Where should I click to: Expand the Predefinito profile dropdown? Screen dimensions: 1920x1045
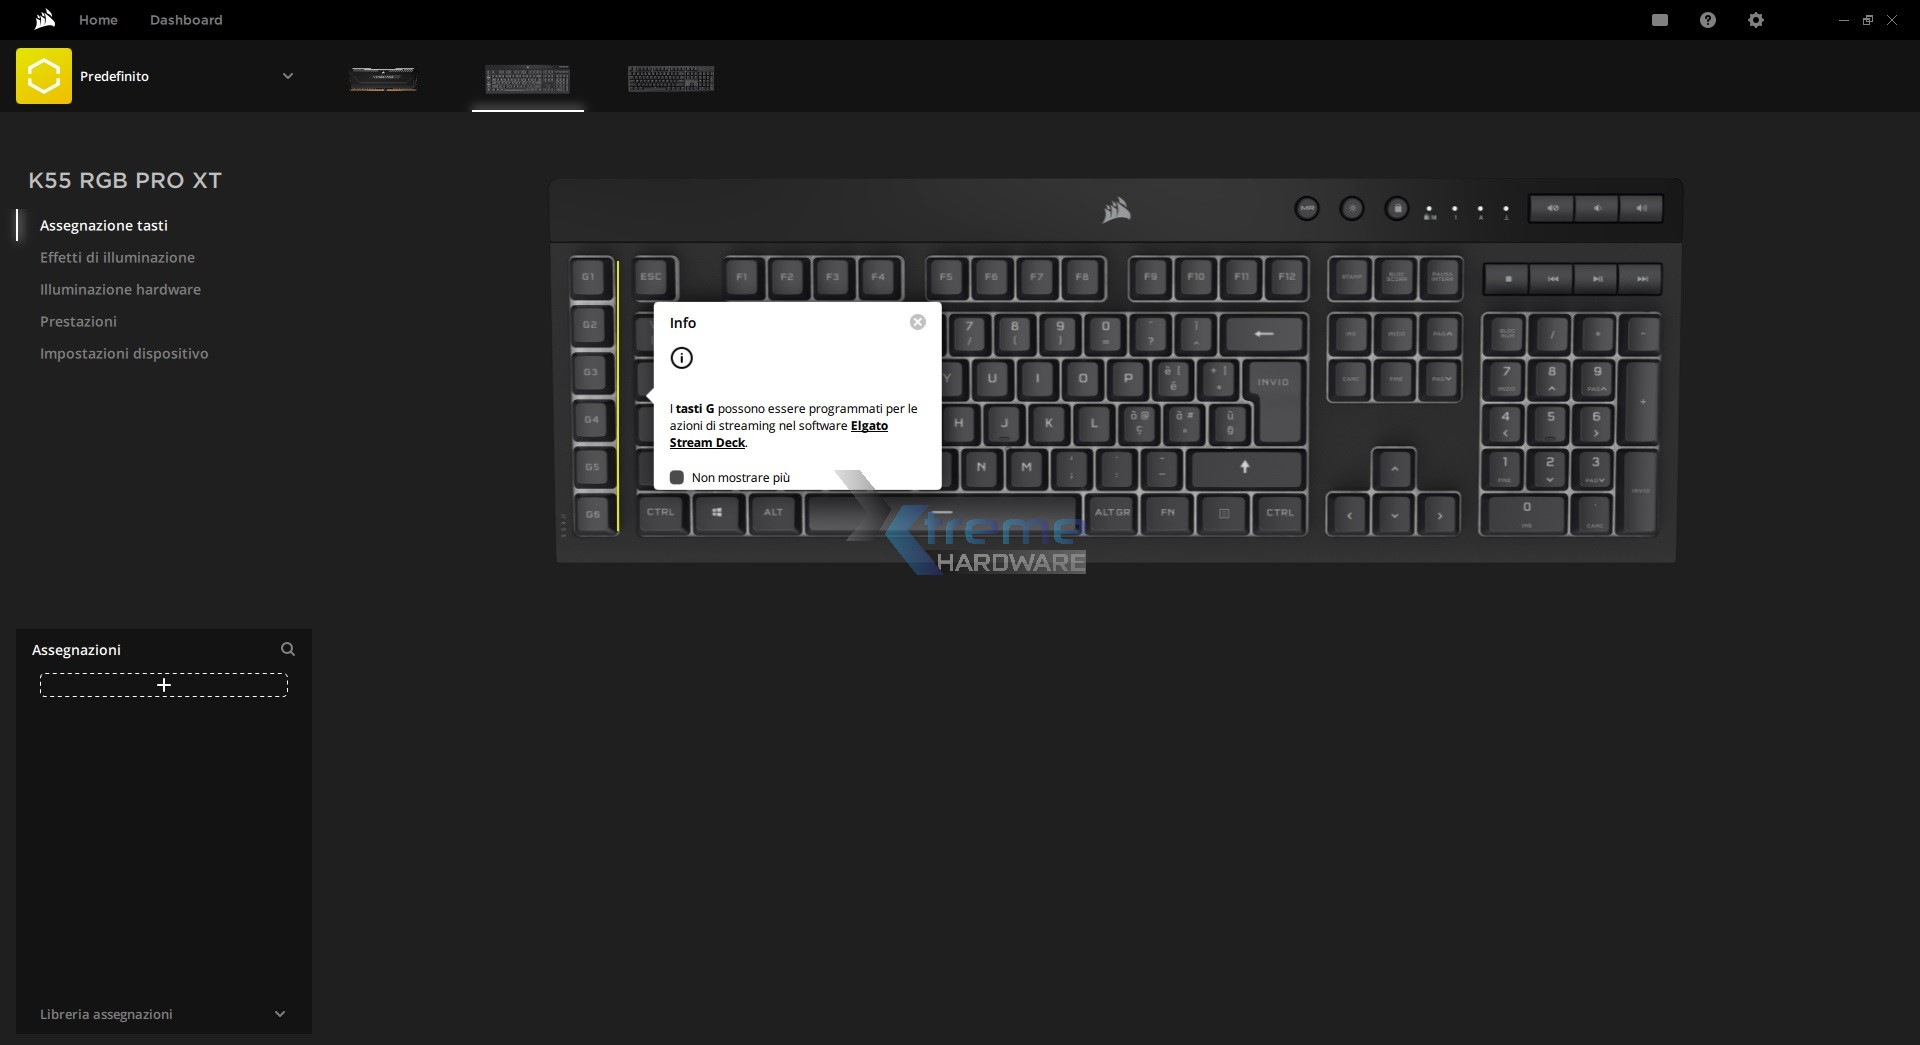coord(287,76)
